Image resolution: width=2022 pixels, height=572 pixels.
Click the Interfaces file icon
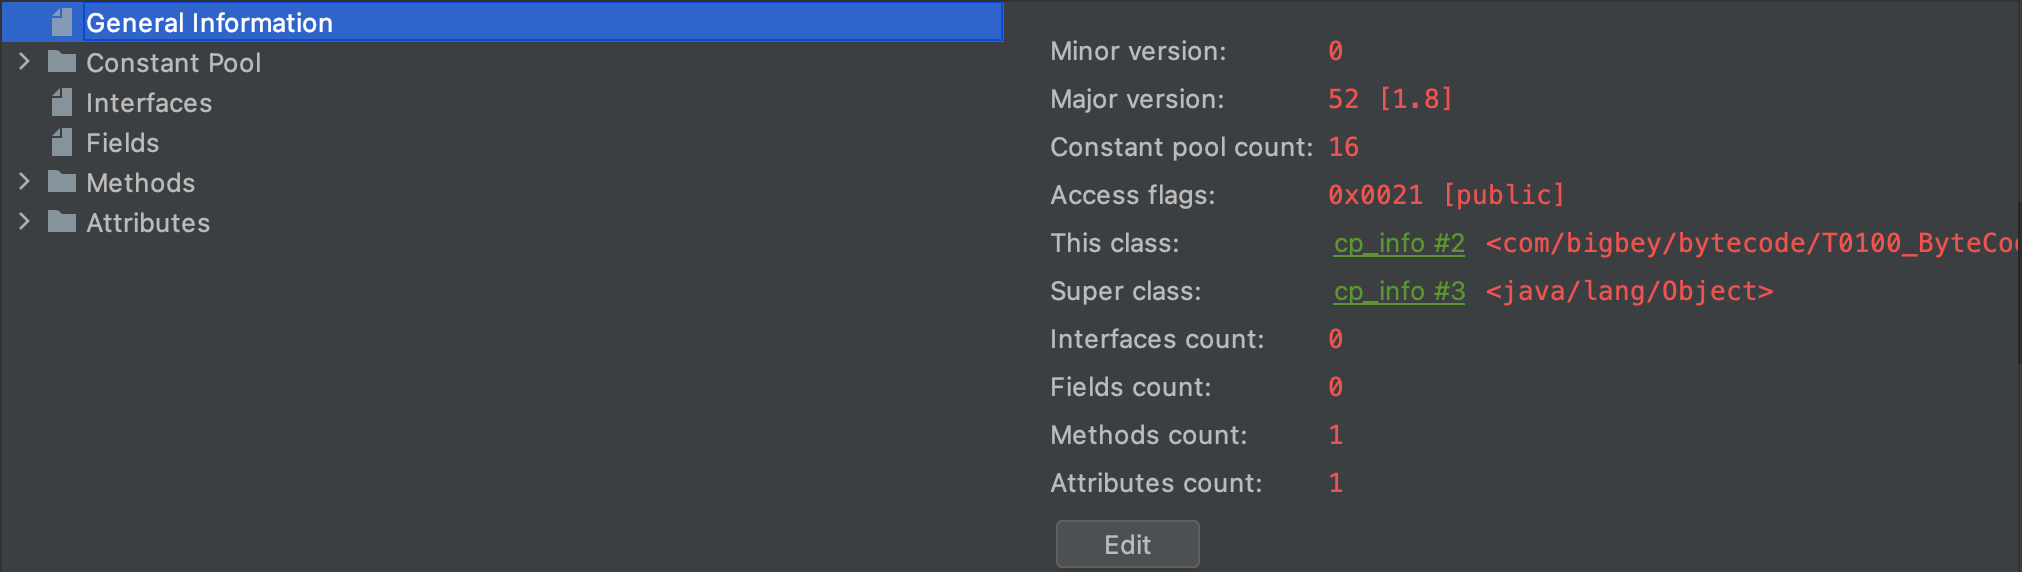[x=62, y=102]
